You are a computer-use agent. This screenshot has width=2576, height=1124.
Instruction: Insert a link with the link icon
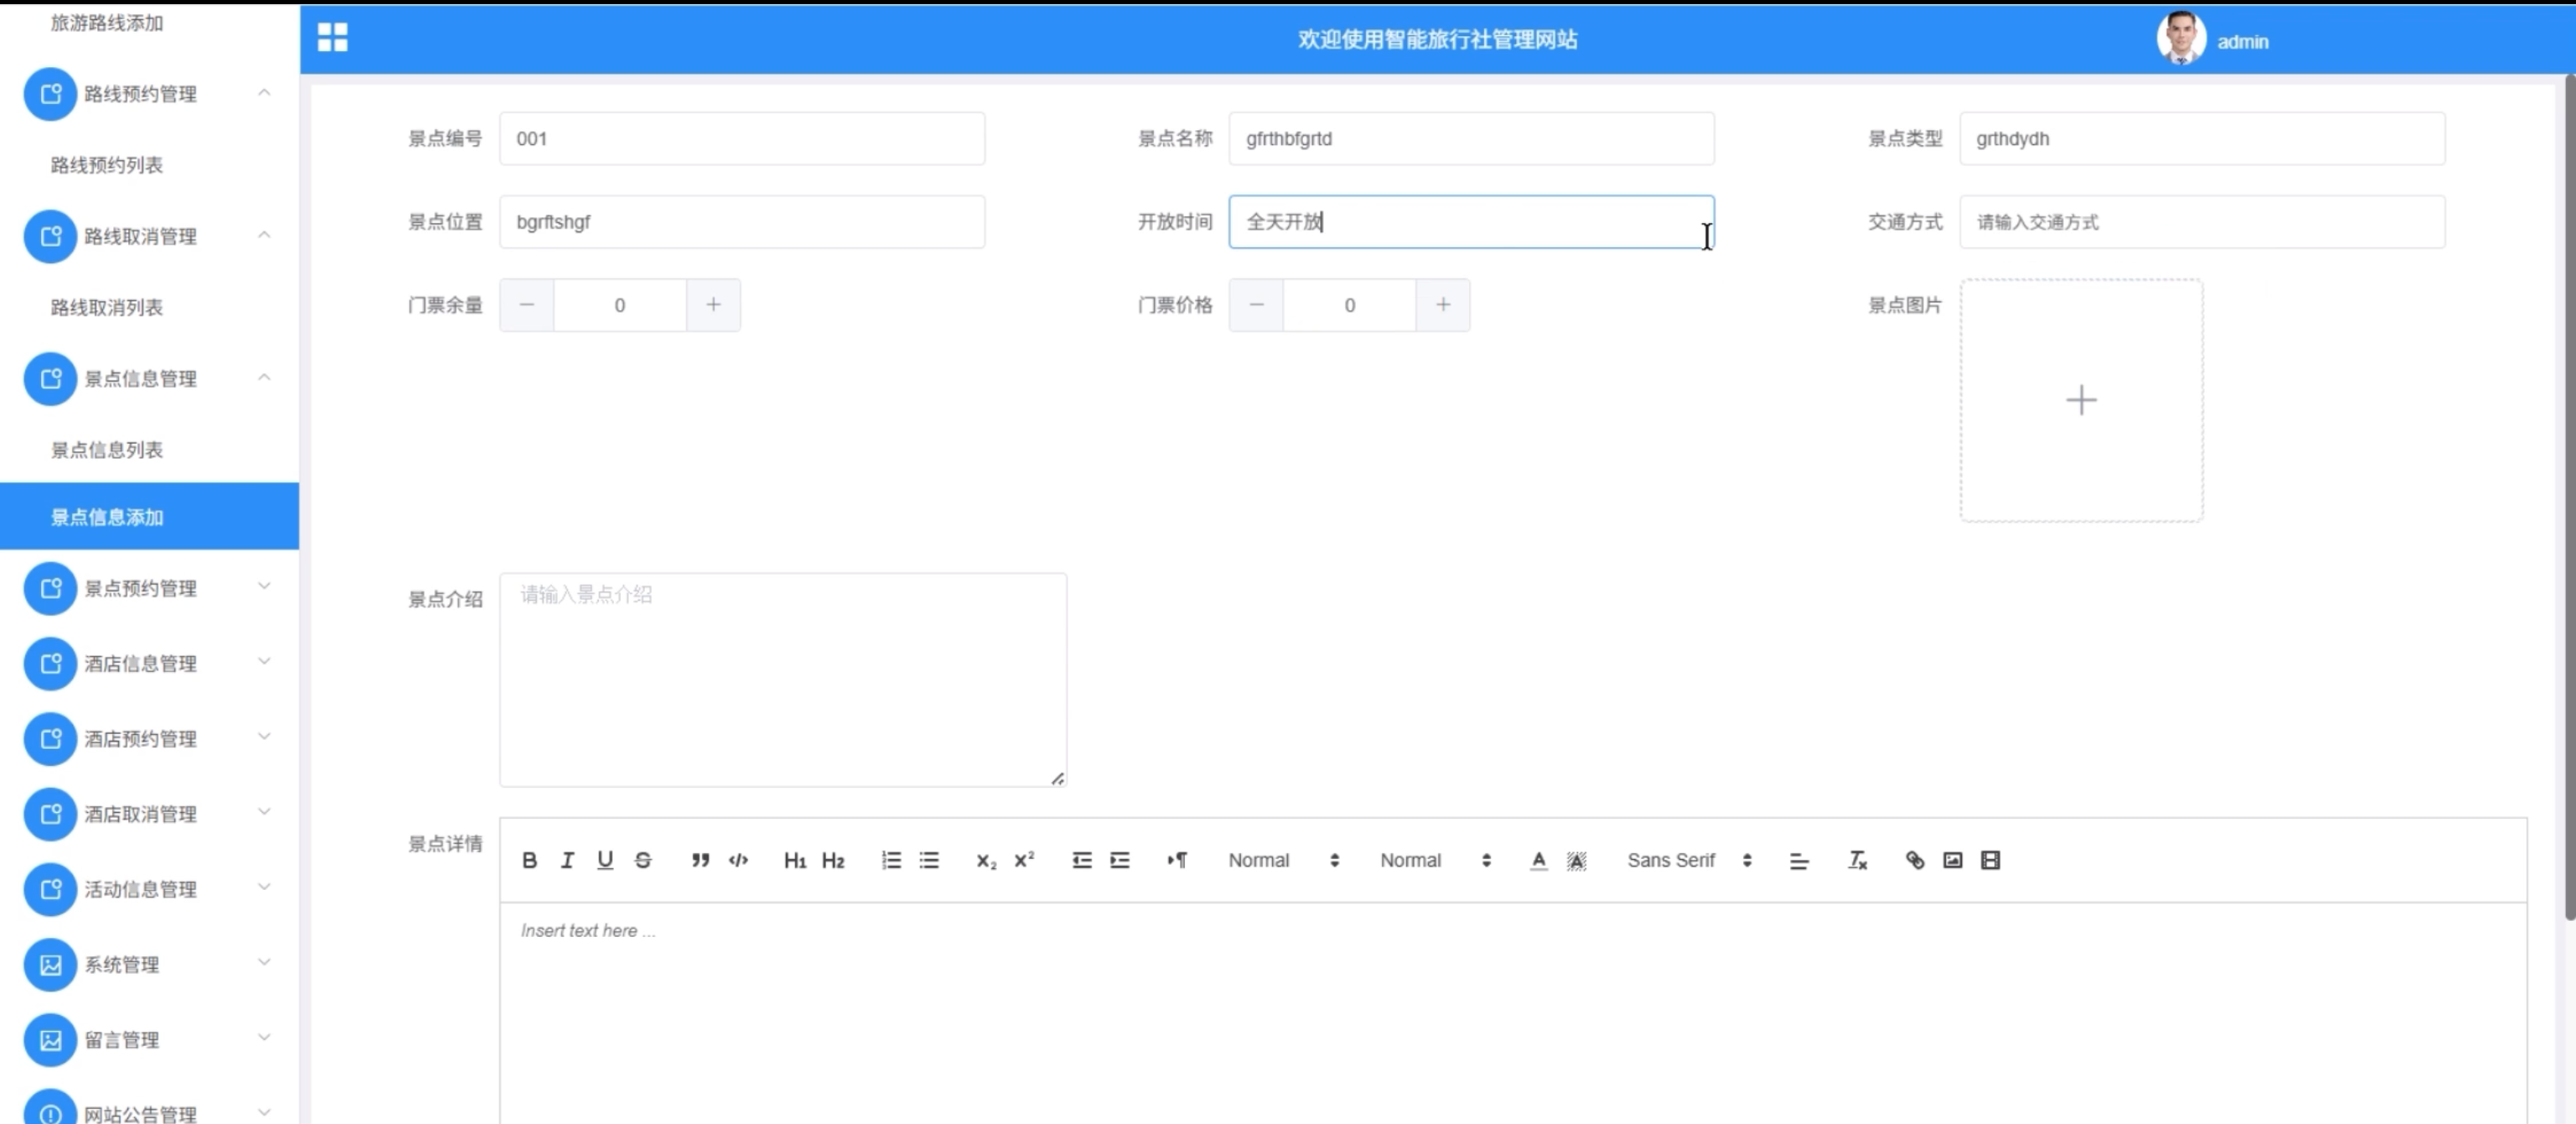click(1914, 860)
